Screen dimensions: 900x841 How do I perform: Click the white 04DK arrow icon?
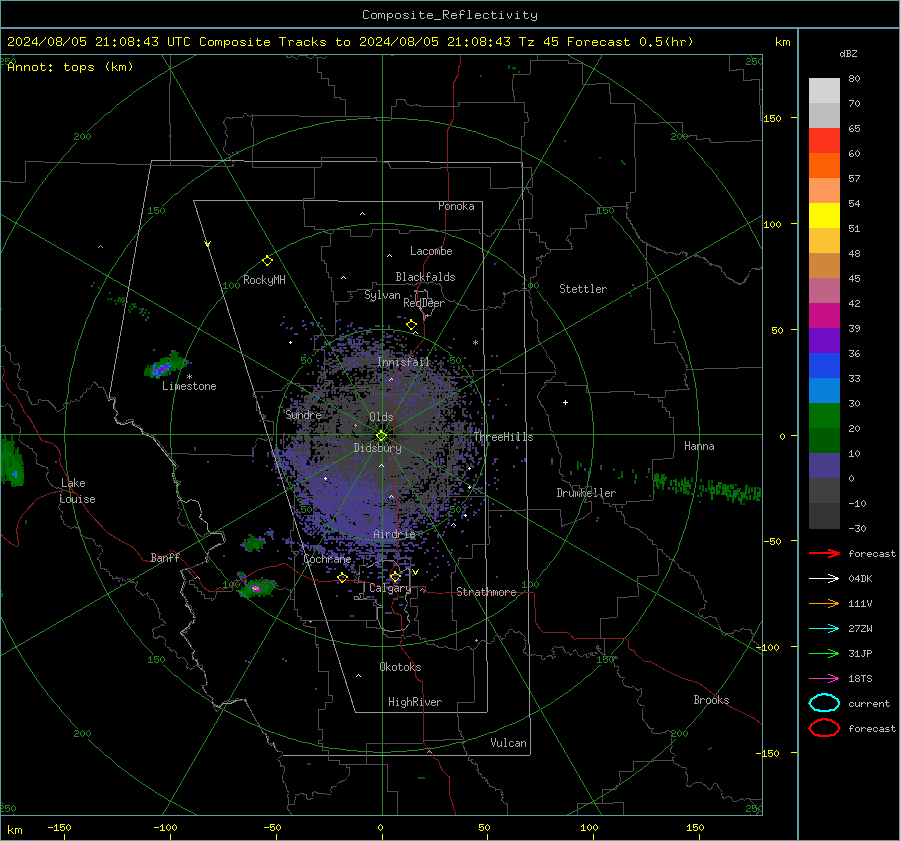(824, 579)
